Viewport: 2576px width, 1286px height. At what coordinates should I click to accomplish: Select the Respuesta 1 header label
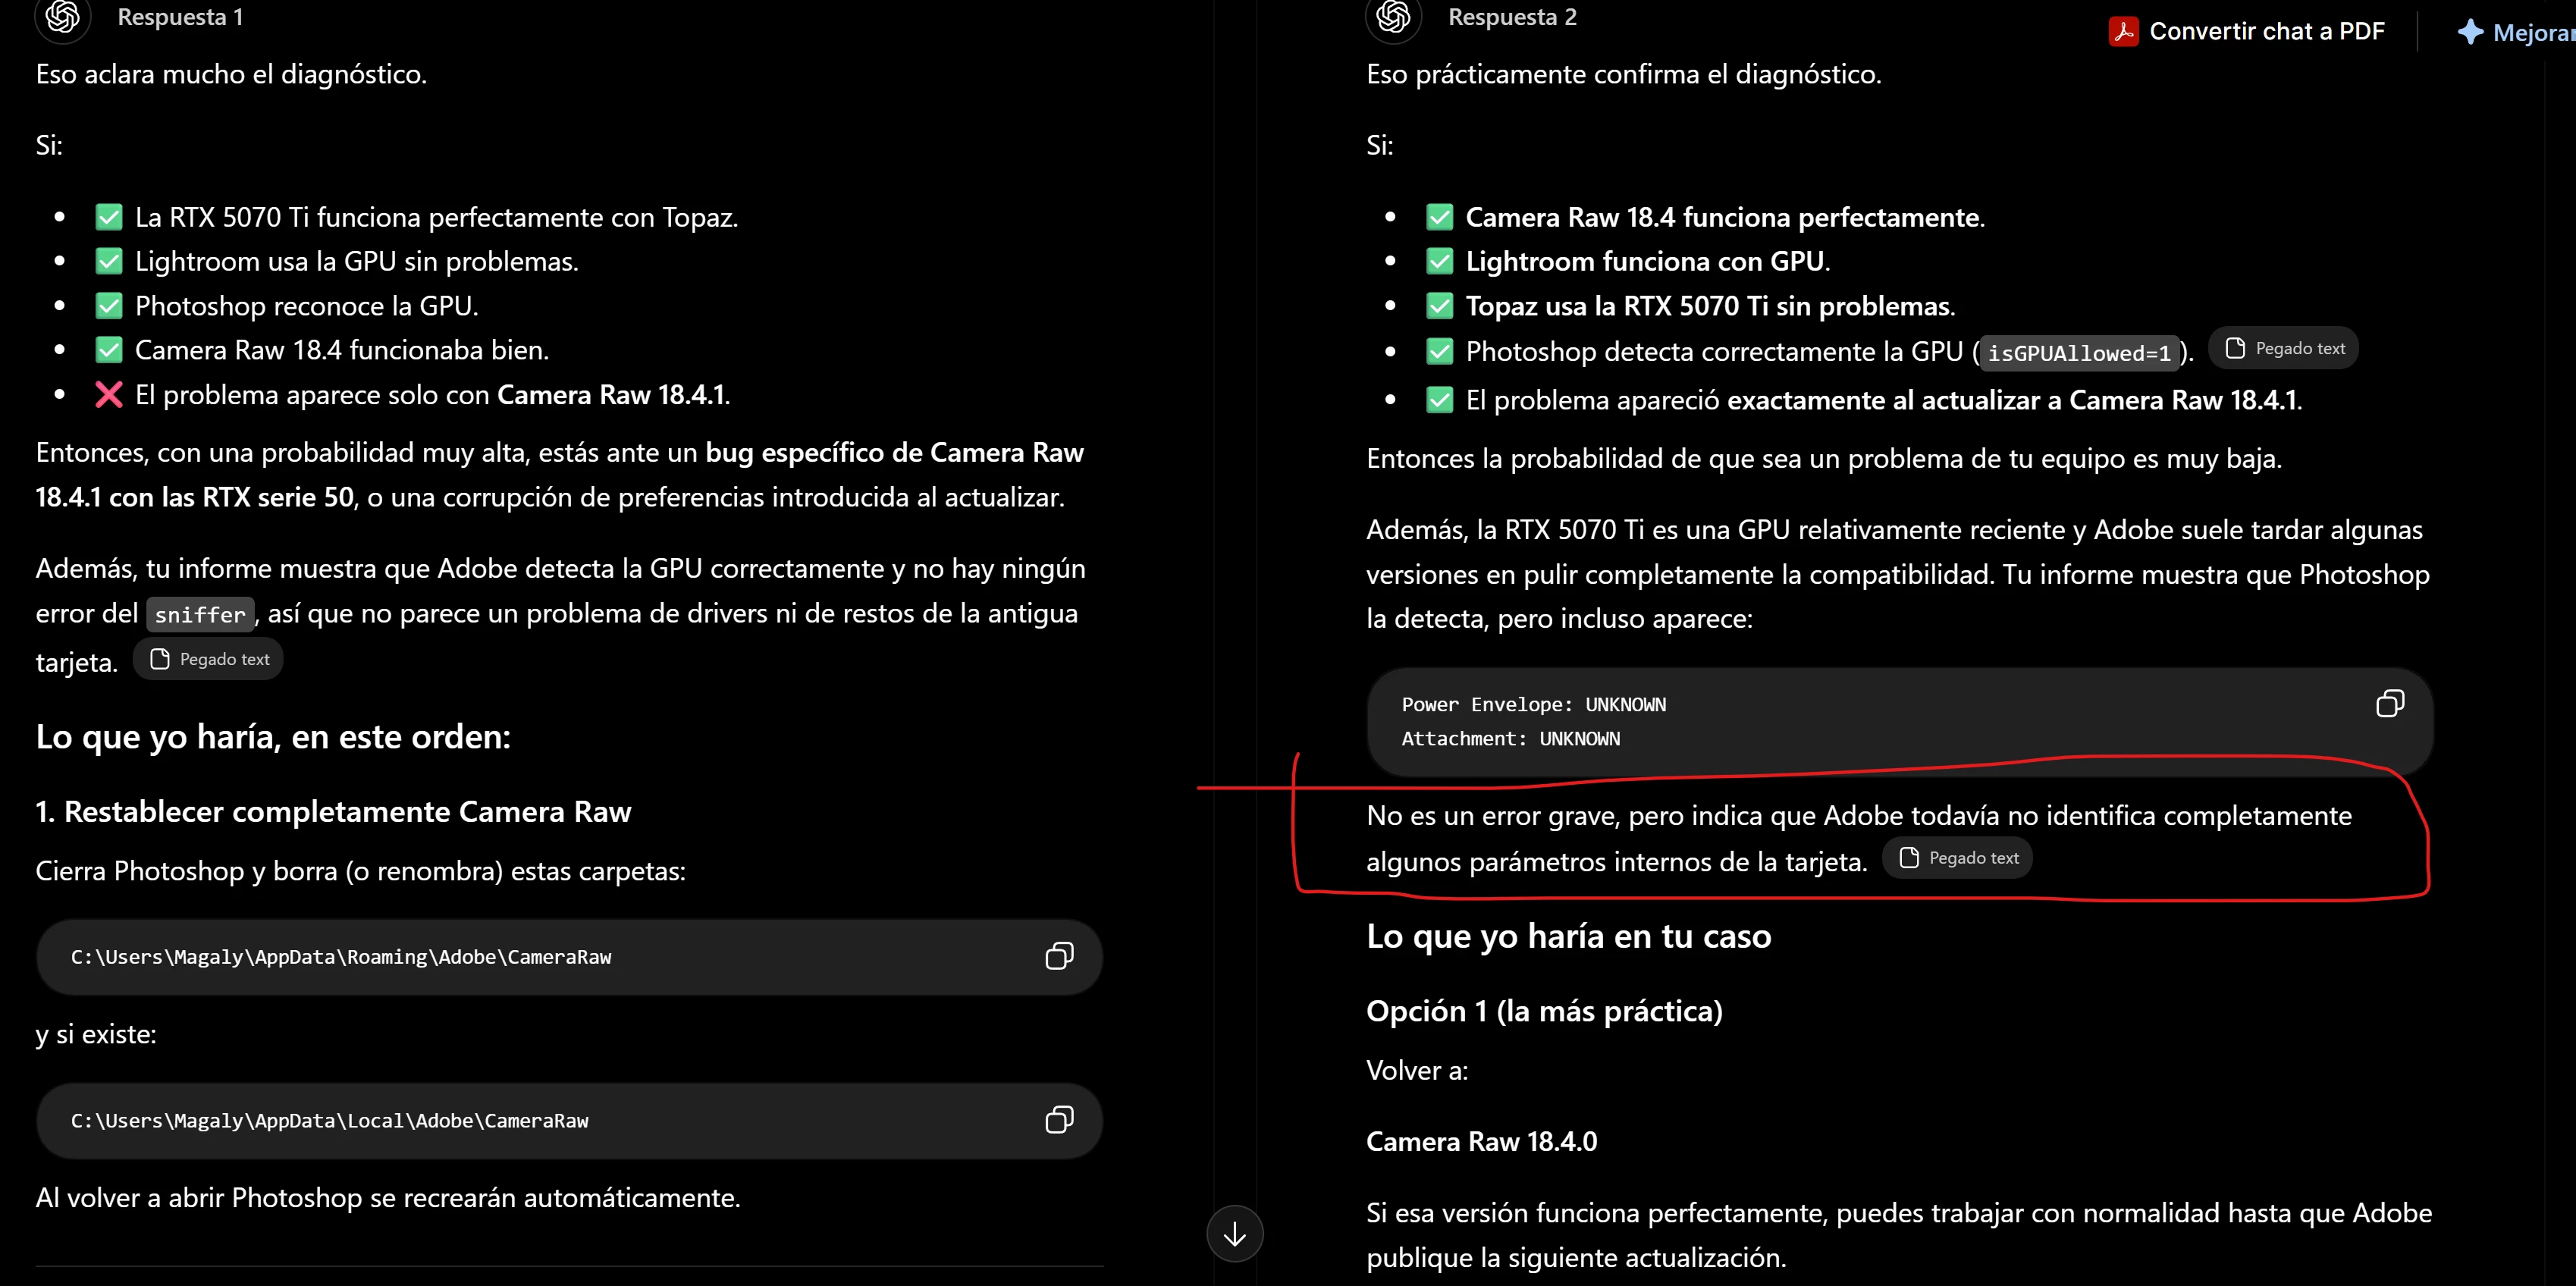click(x=180, y=17)
